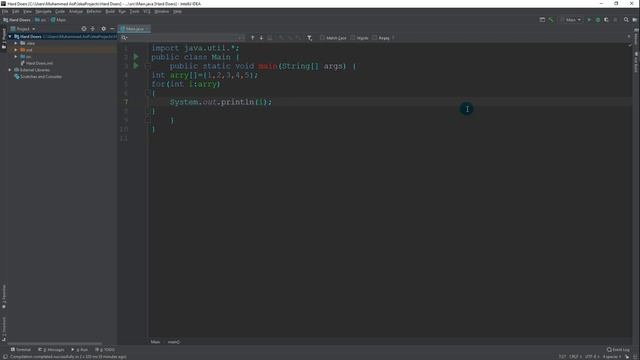The image size is (640, 360).
Task: Expand External Libraries node
Action: [10, 70]
